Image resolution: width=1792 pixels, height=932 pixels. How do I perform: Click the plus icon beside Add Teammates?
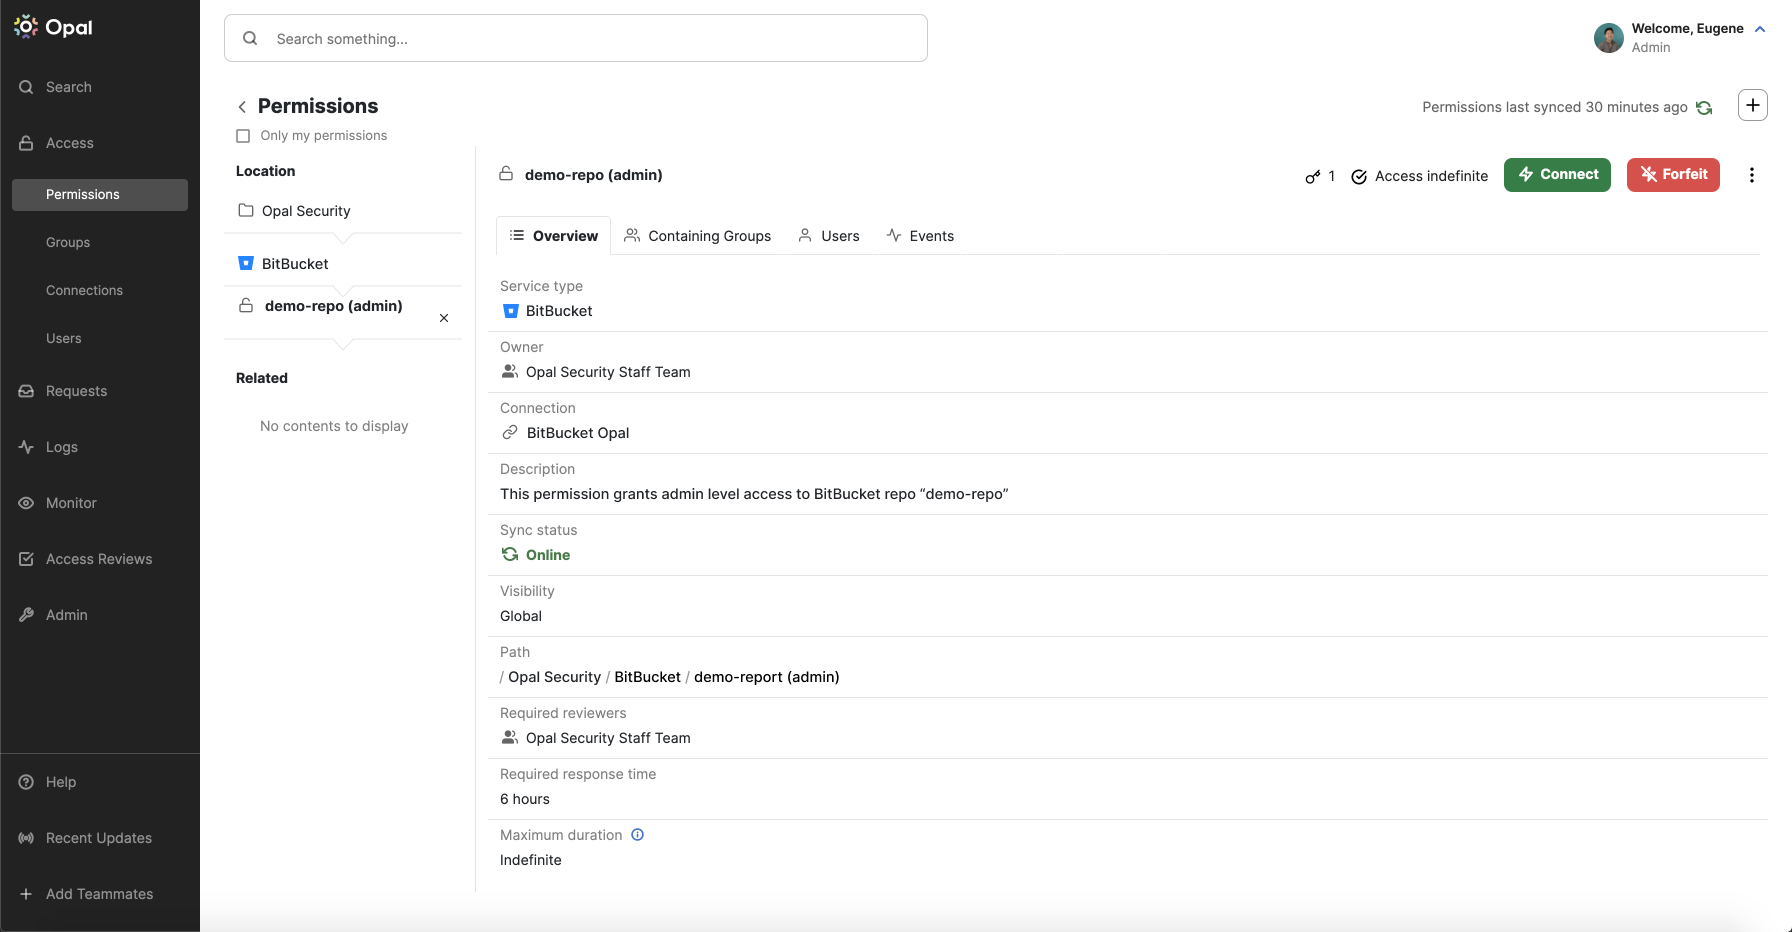pos(26,894)
